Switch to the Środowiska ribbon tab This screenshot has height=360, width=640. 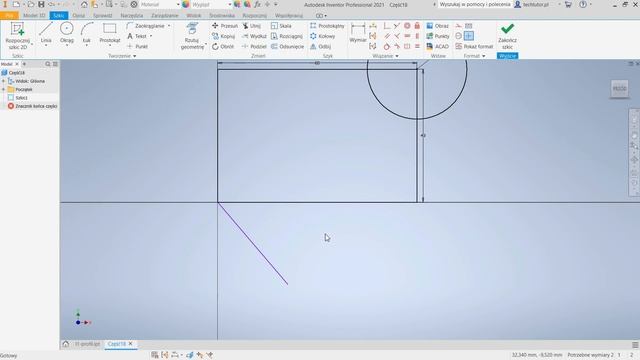pyautogui.click(x=222, y=16)
